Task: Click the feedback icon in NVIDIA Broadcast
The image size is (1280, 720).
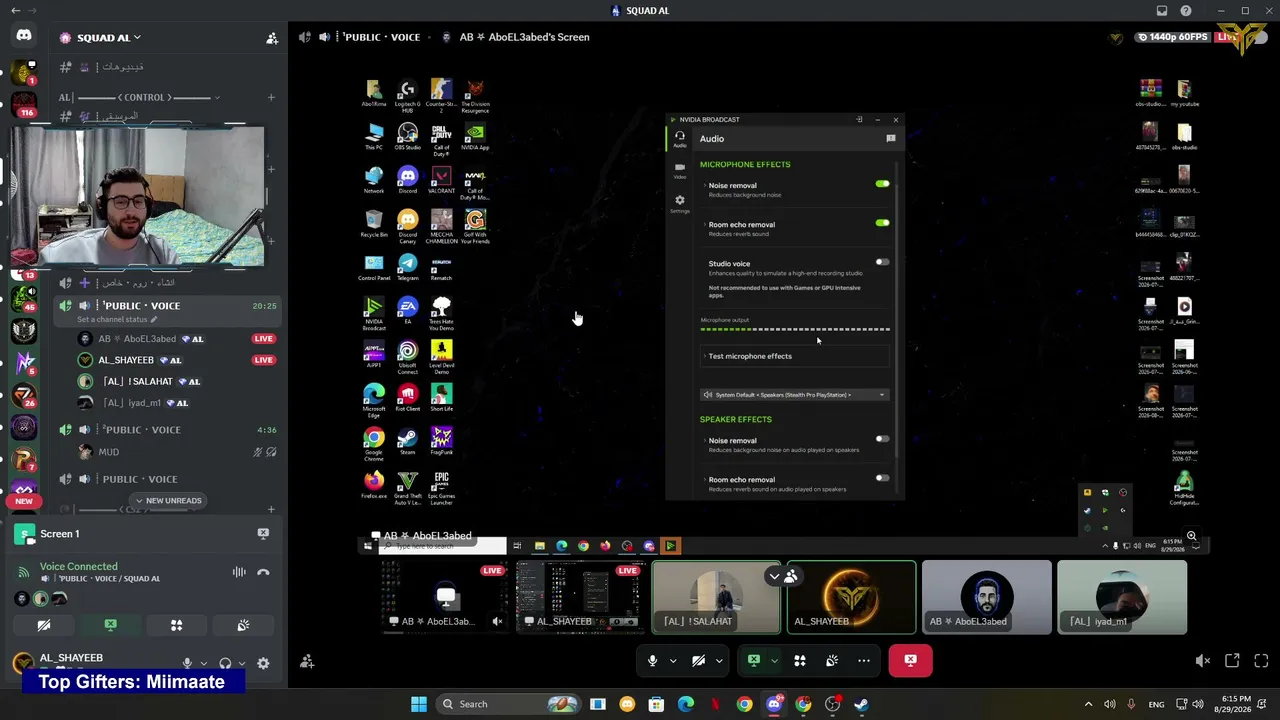Action: tap(891, 139)
